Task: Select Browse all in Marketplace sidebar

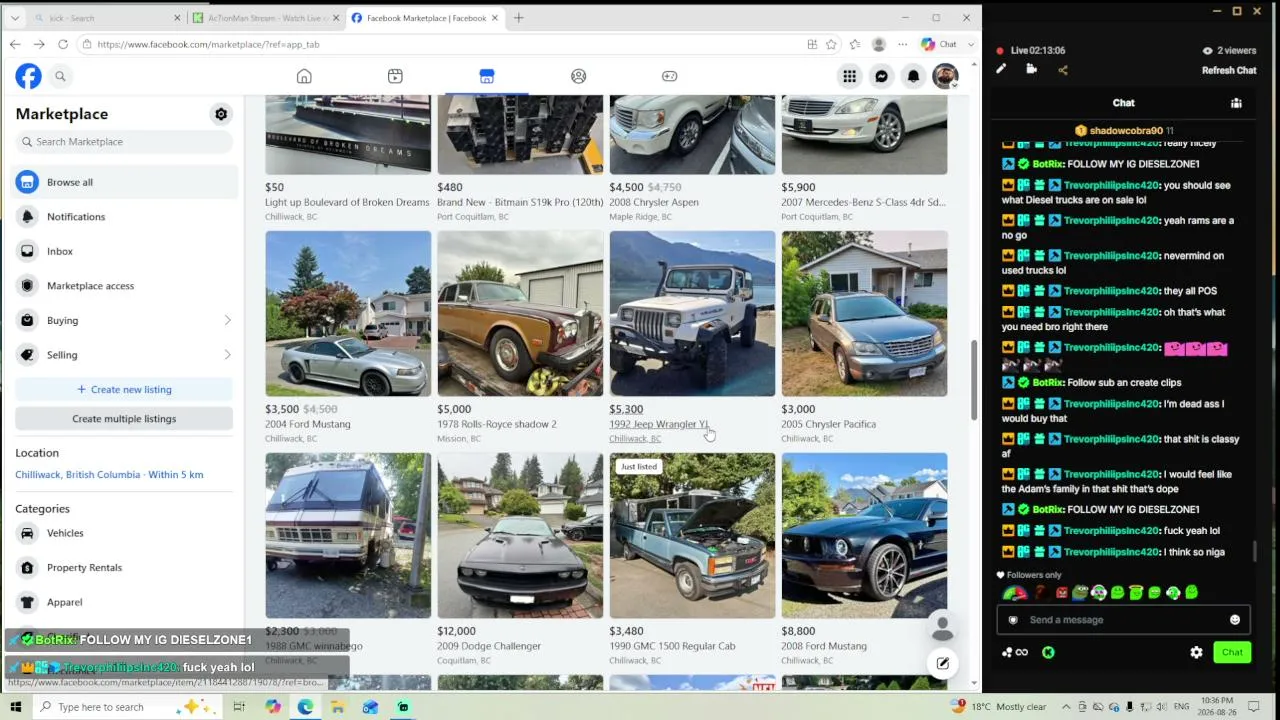Action: coord(124,182)
